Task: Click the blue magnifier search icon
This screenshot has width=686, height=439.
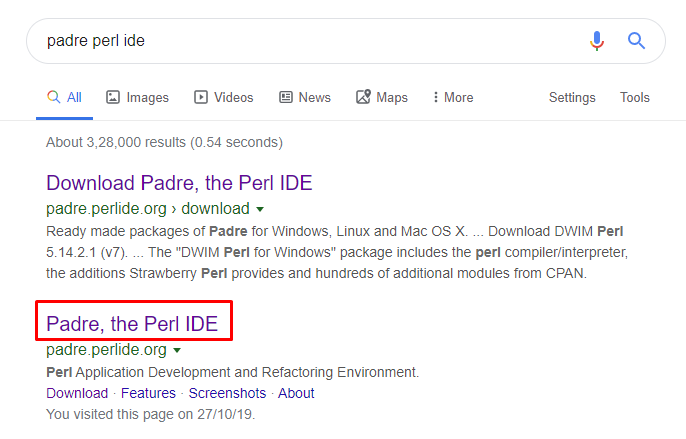Action: (x=636, y=41)
